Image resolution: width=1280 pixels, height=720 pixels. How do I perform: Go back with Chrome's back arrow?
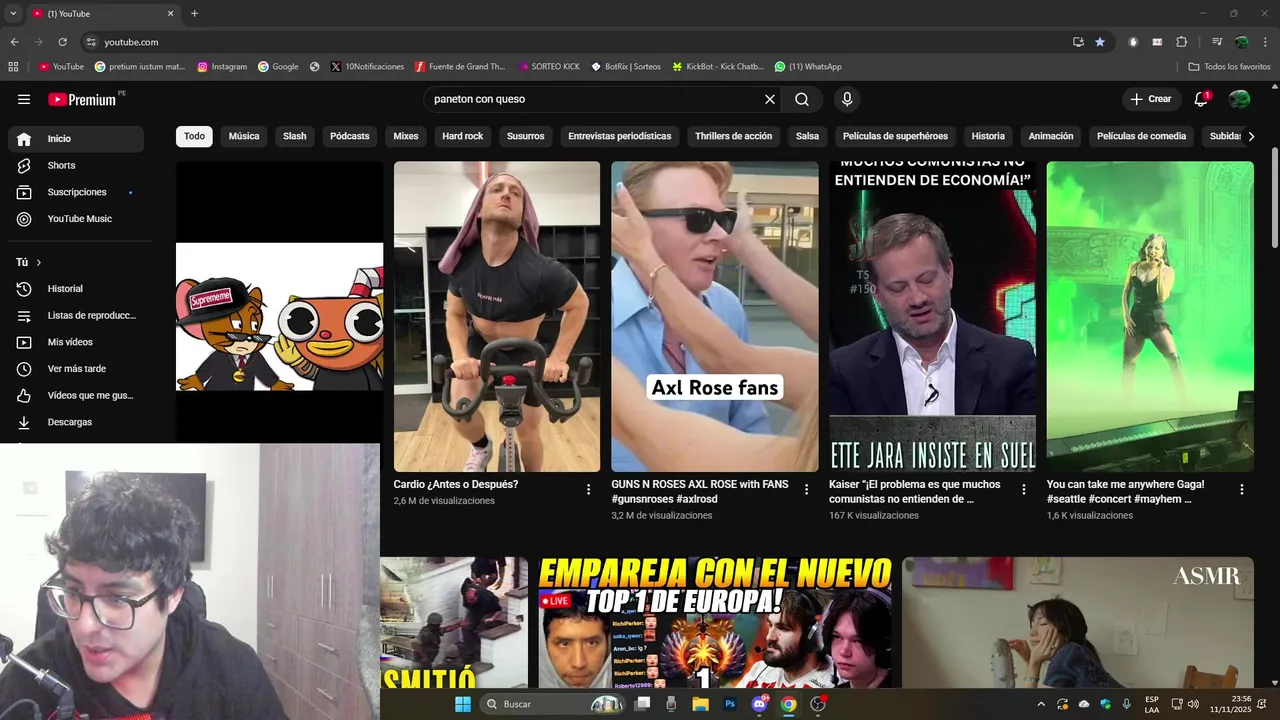coord(14,42)
